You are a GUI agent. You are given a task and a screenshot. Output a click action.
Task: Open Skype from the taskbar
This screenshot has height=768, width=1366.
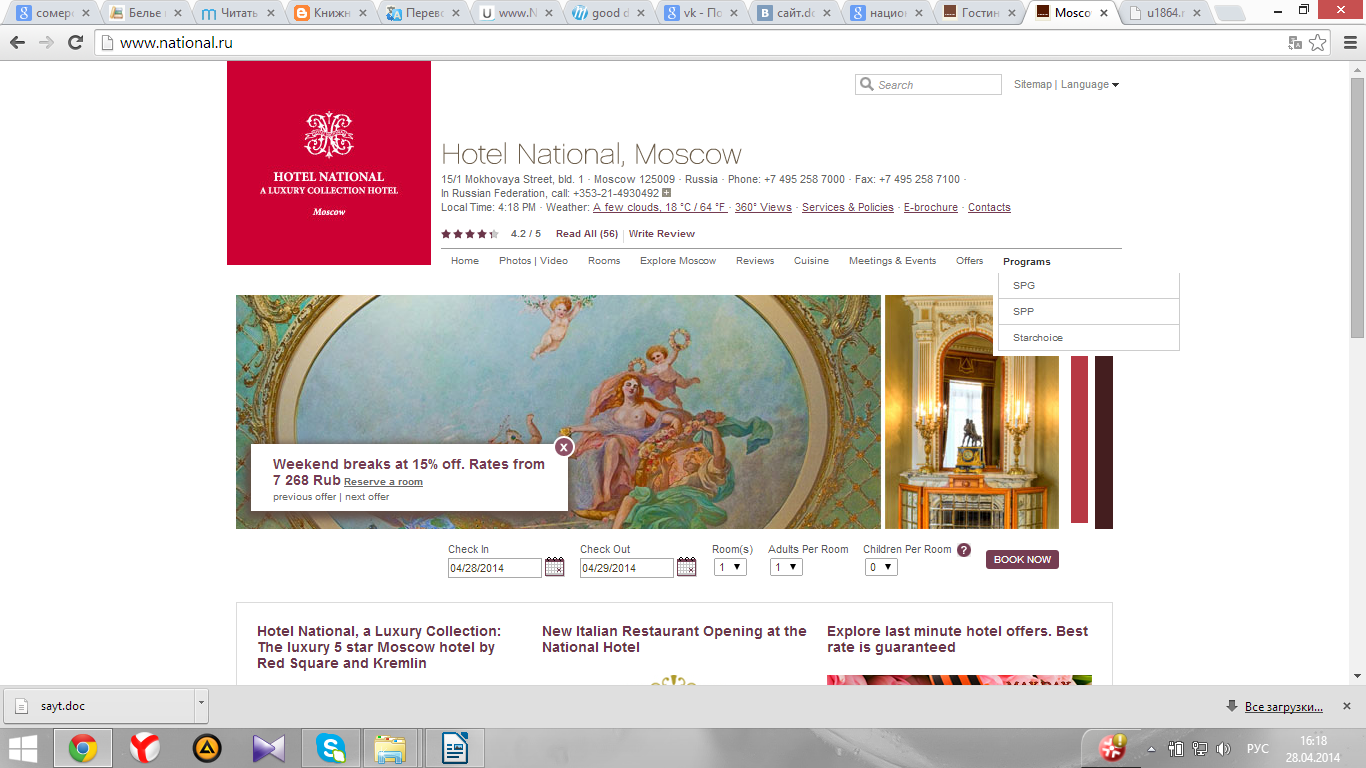330,748
